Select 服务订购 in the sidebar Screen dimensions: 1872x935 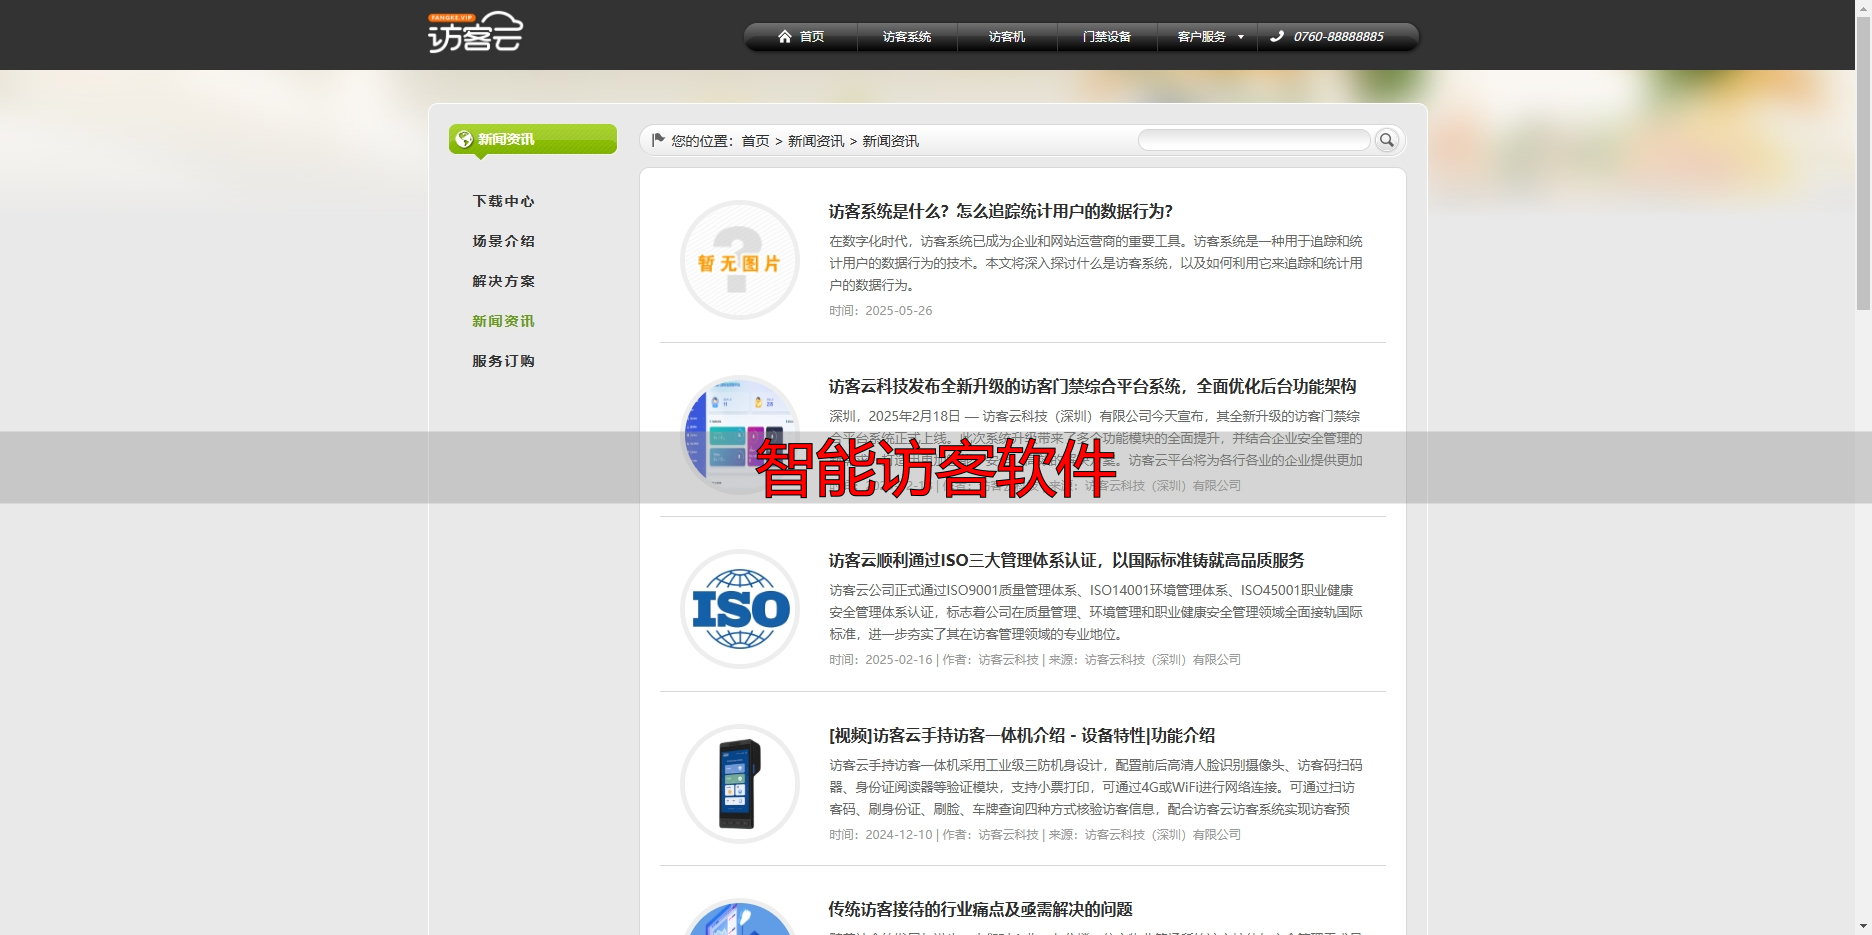point(504,361)
